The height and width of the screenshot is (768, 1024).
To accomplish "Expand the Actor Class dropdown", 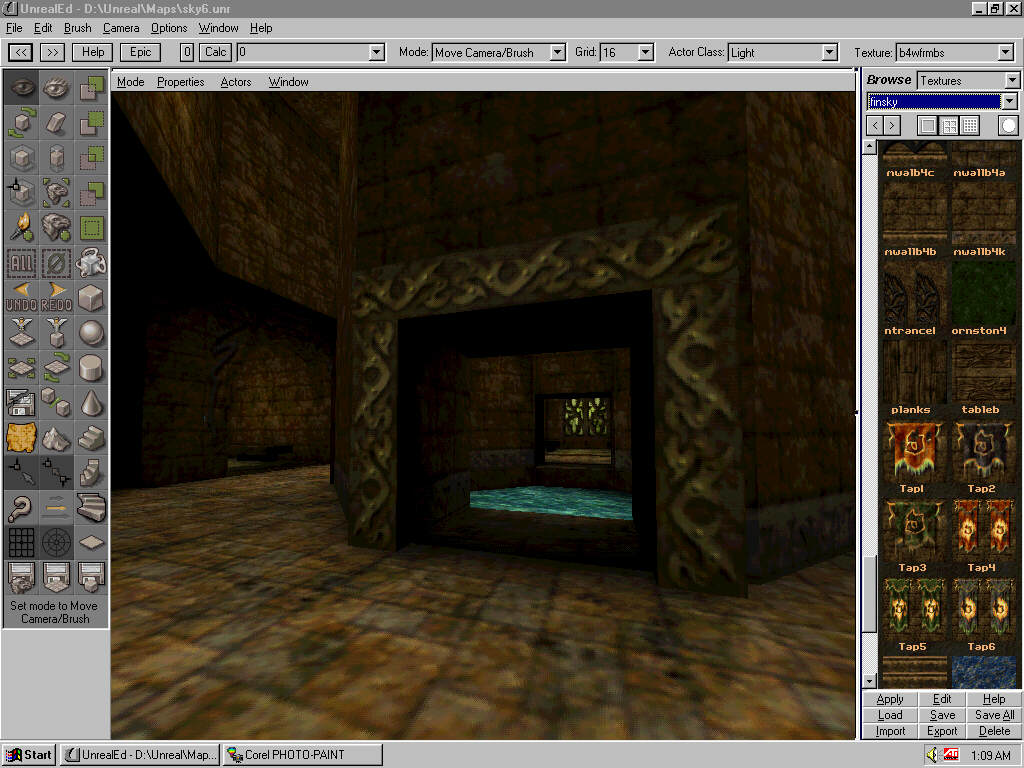I will pos(829,52).
